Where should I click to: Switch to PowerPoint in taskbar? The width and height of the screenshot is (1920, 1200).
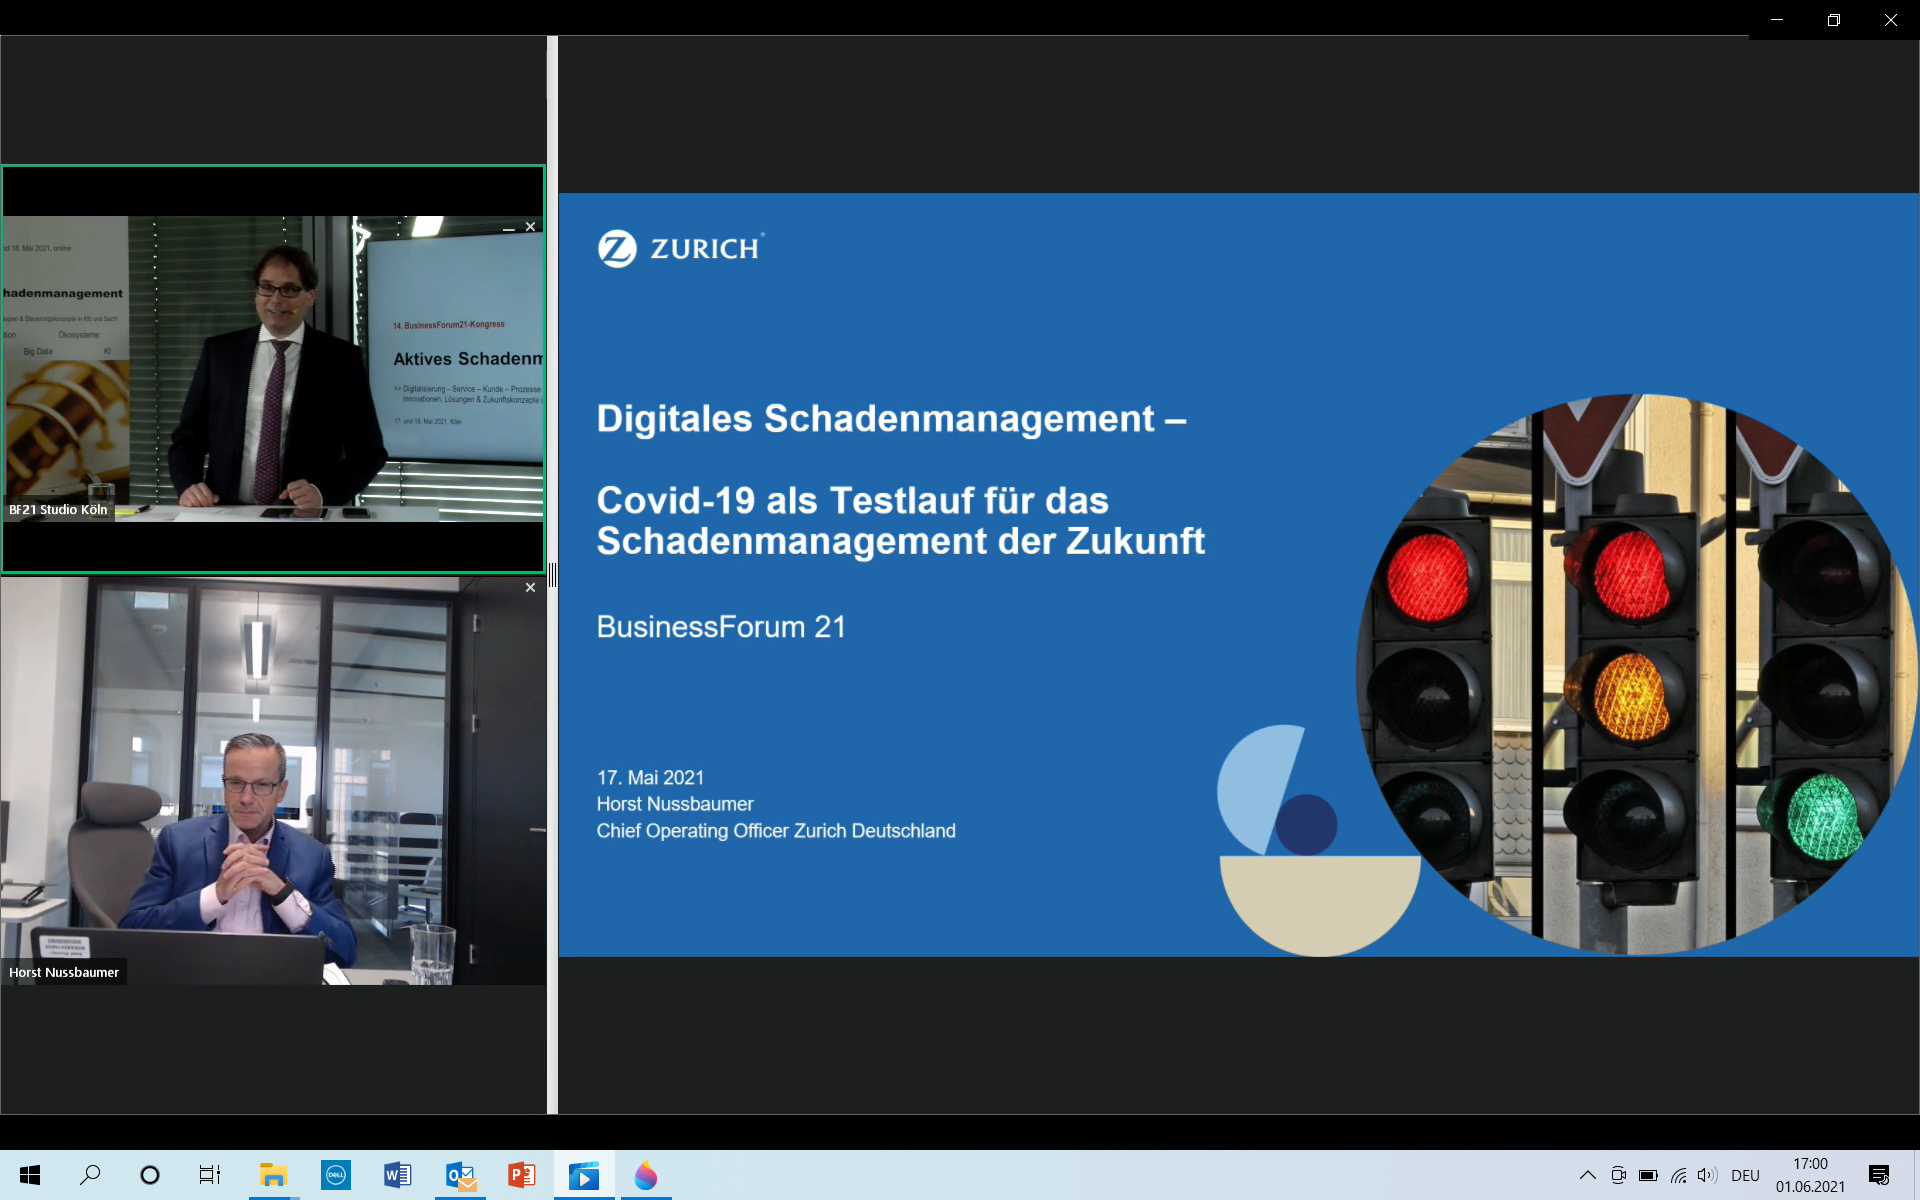[x=521, y=1175]
